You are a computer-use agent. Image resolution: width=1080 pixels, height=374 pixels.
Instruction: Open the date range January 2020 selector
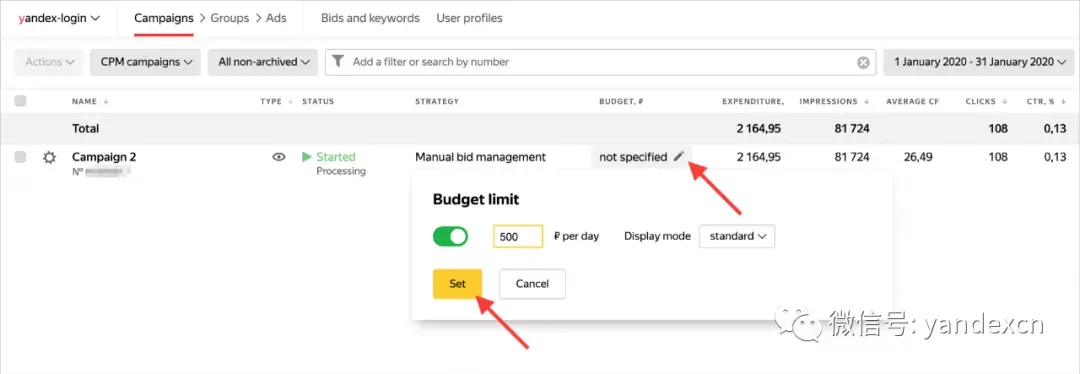click(x=979, y=62)
